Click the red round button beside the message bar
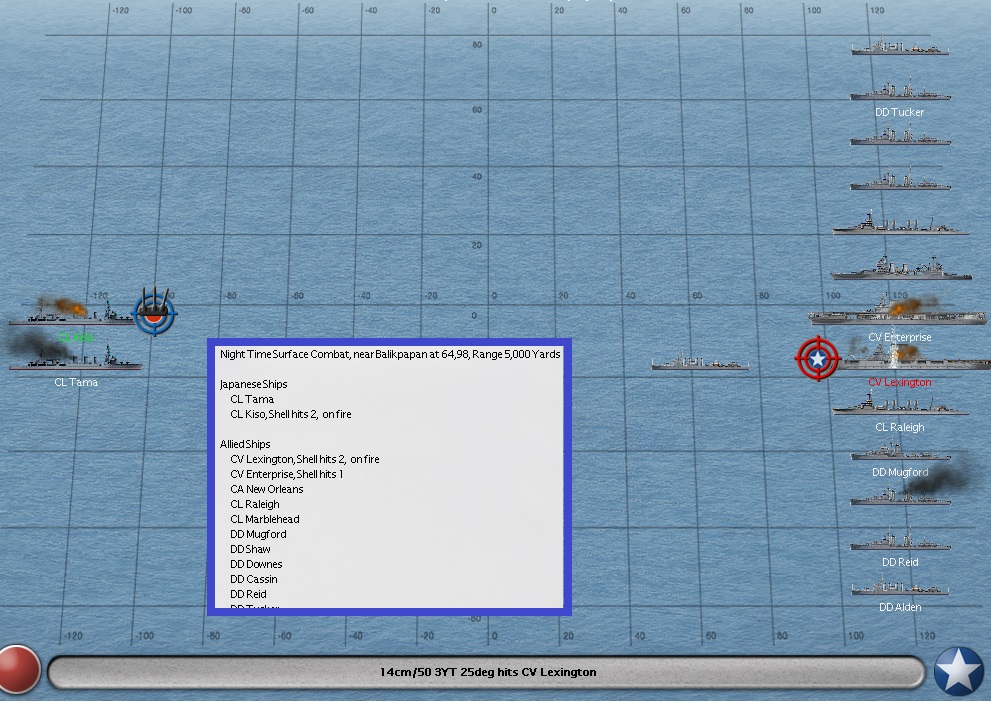The height and width of the screenshot is (702, 991). (19, 670)
